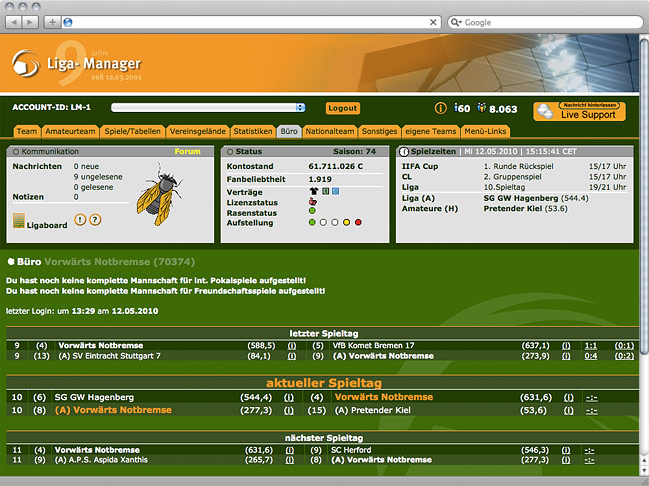Switch to the Statistiken tab
The width and height of the screenshot is (649, 486).
tap(253, 131)
